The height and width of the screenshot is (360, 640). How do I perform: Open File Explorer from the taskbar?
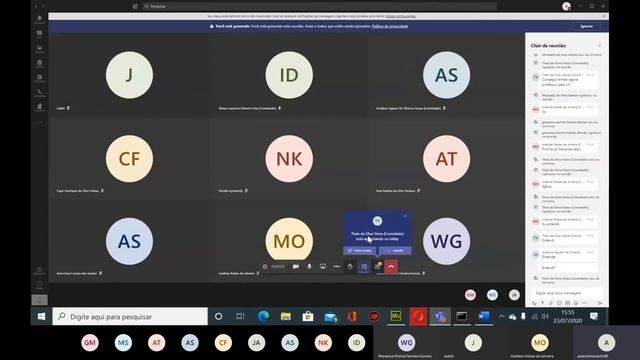click(x=285, y=316)
